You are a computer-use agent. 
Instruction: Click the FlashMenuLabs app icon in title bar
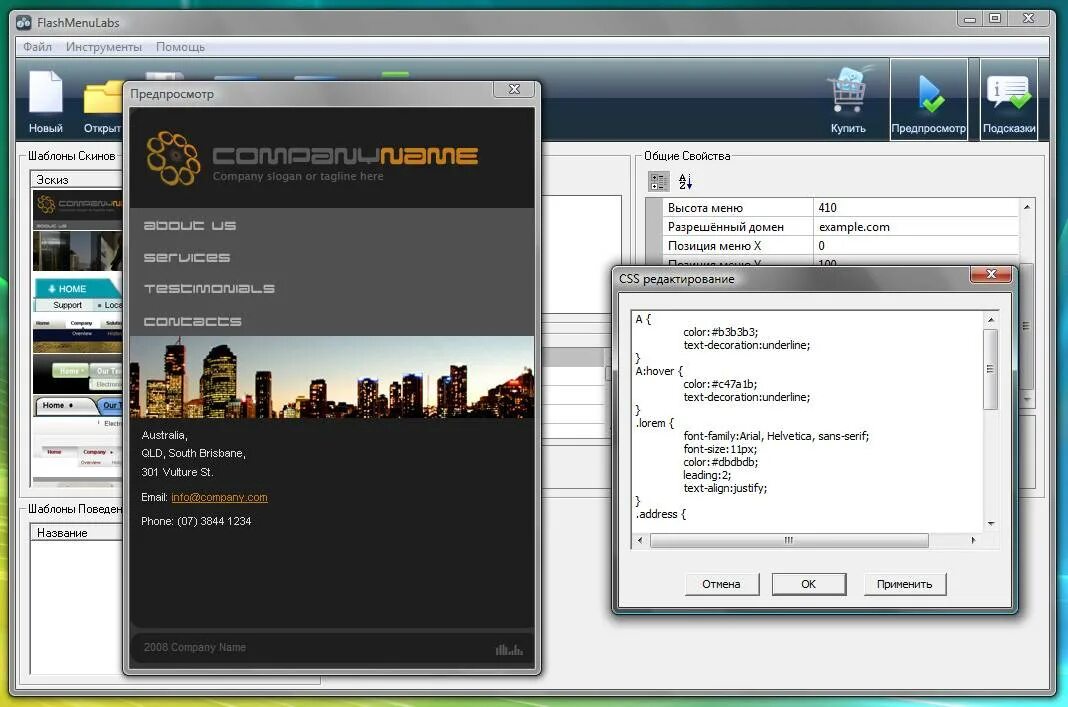[x=24, y=22]
